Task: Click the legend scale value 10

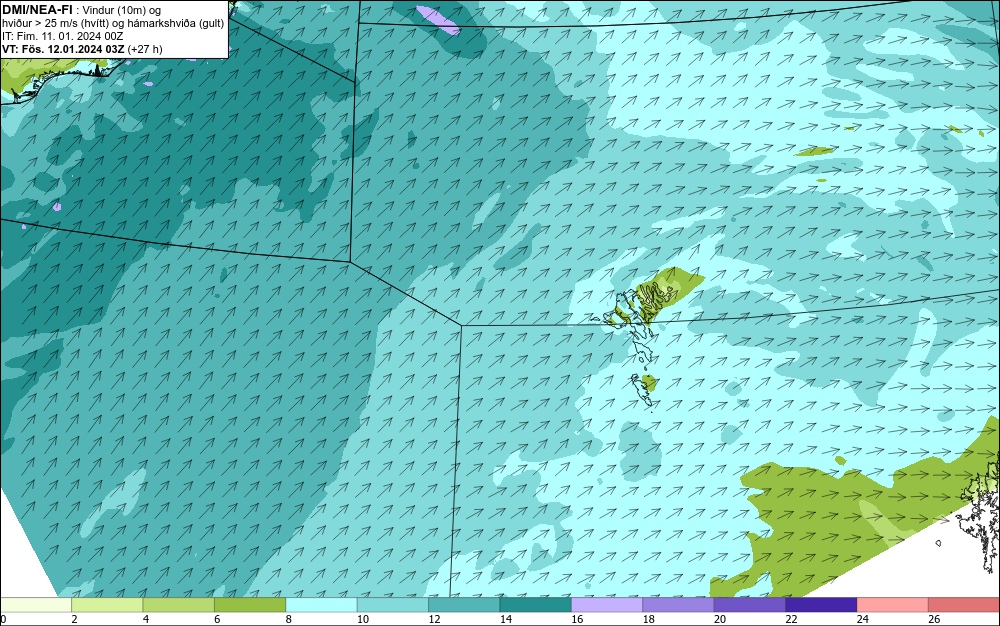Action: (x=363, y=619)
